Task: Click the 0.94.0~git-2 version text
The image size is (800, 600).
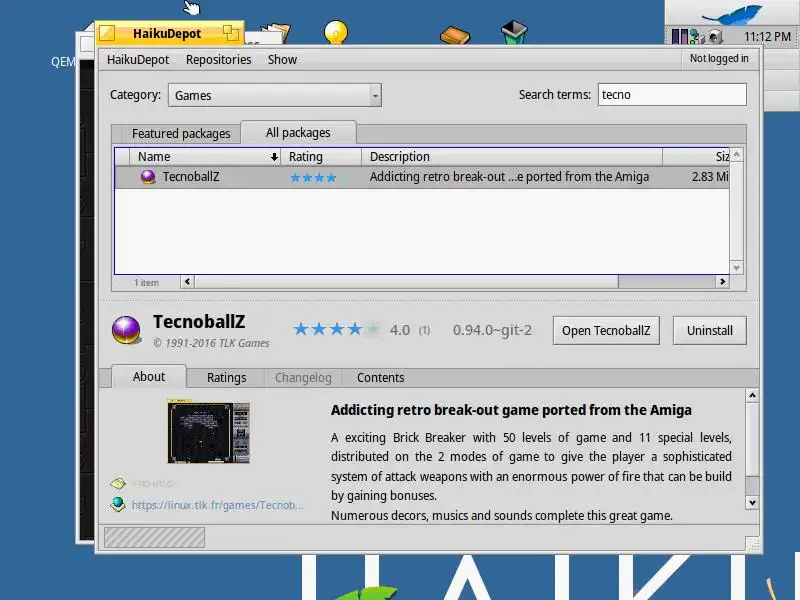Action: point(492,330)
